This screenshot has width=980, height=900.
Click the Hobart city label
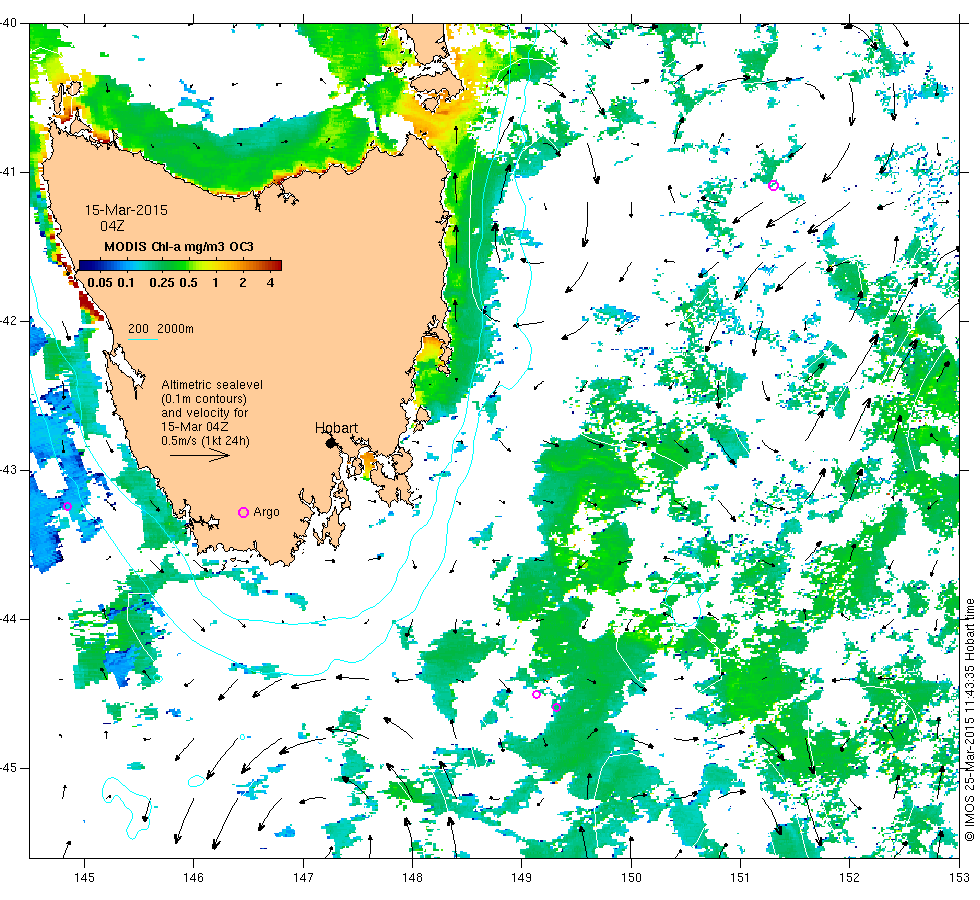point(336,428)
